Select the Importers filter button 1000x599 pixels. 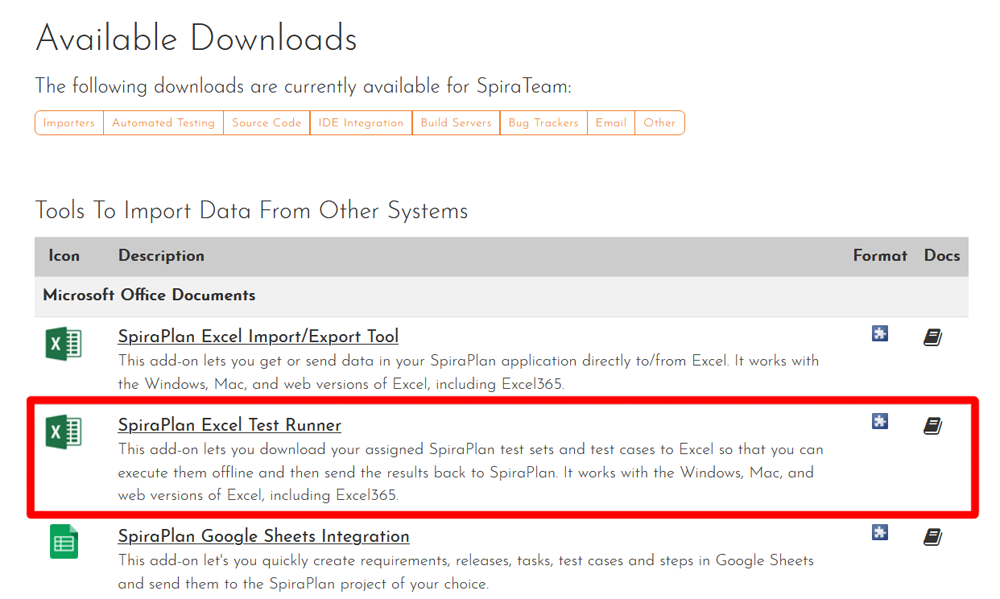[x=68, y=122]
